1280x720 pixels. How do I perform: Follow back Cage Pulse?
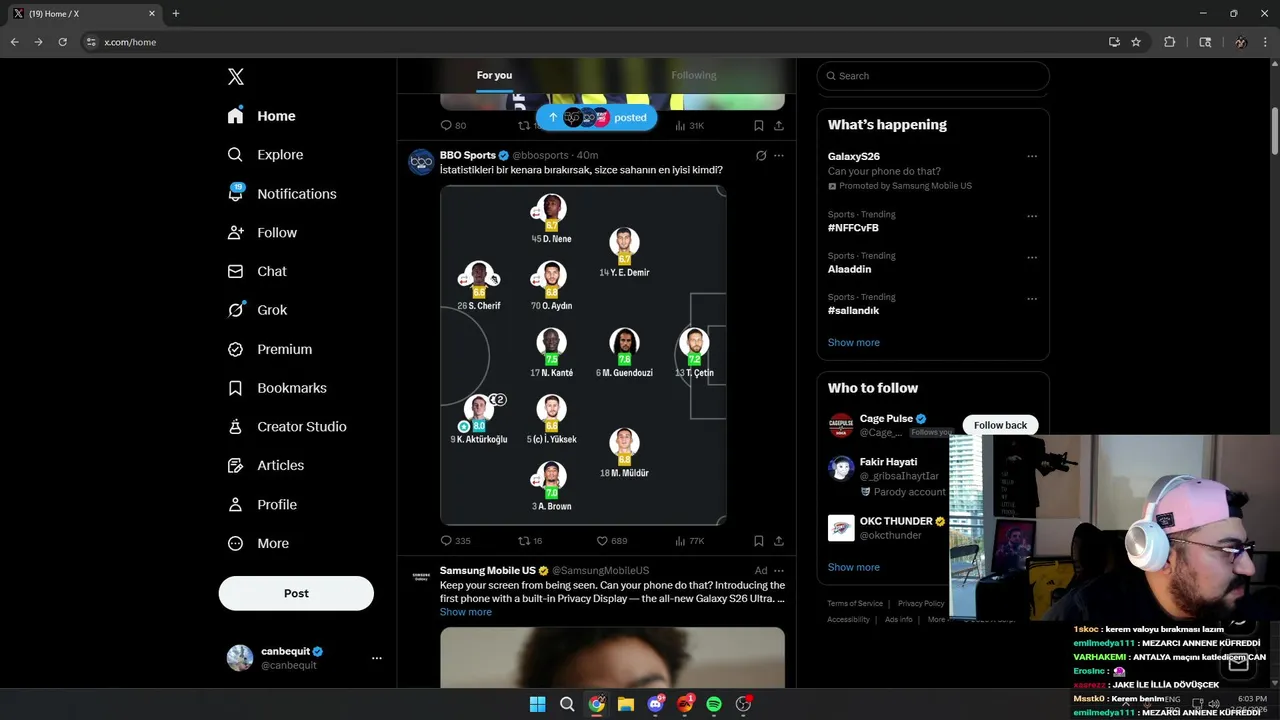click(1000, 425)
